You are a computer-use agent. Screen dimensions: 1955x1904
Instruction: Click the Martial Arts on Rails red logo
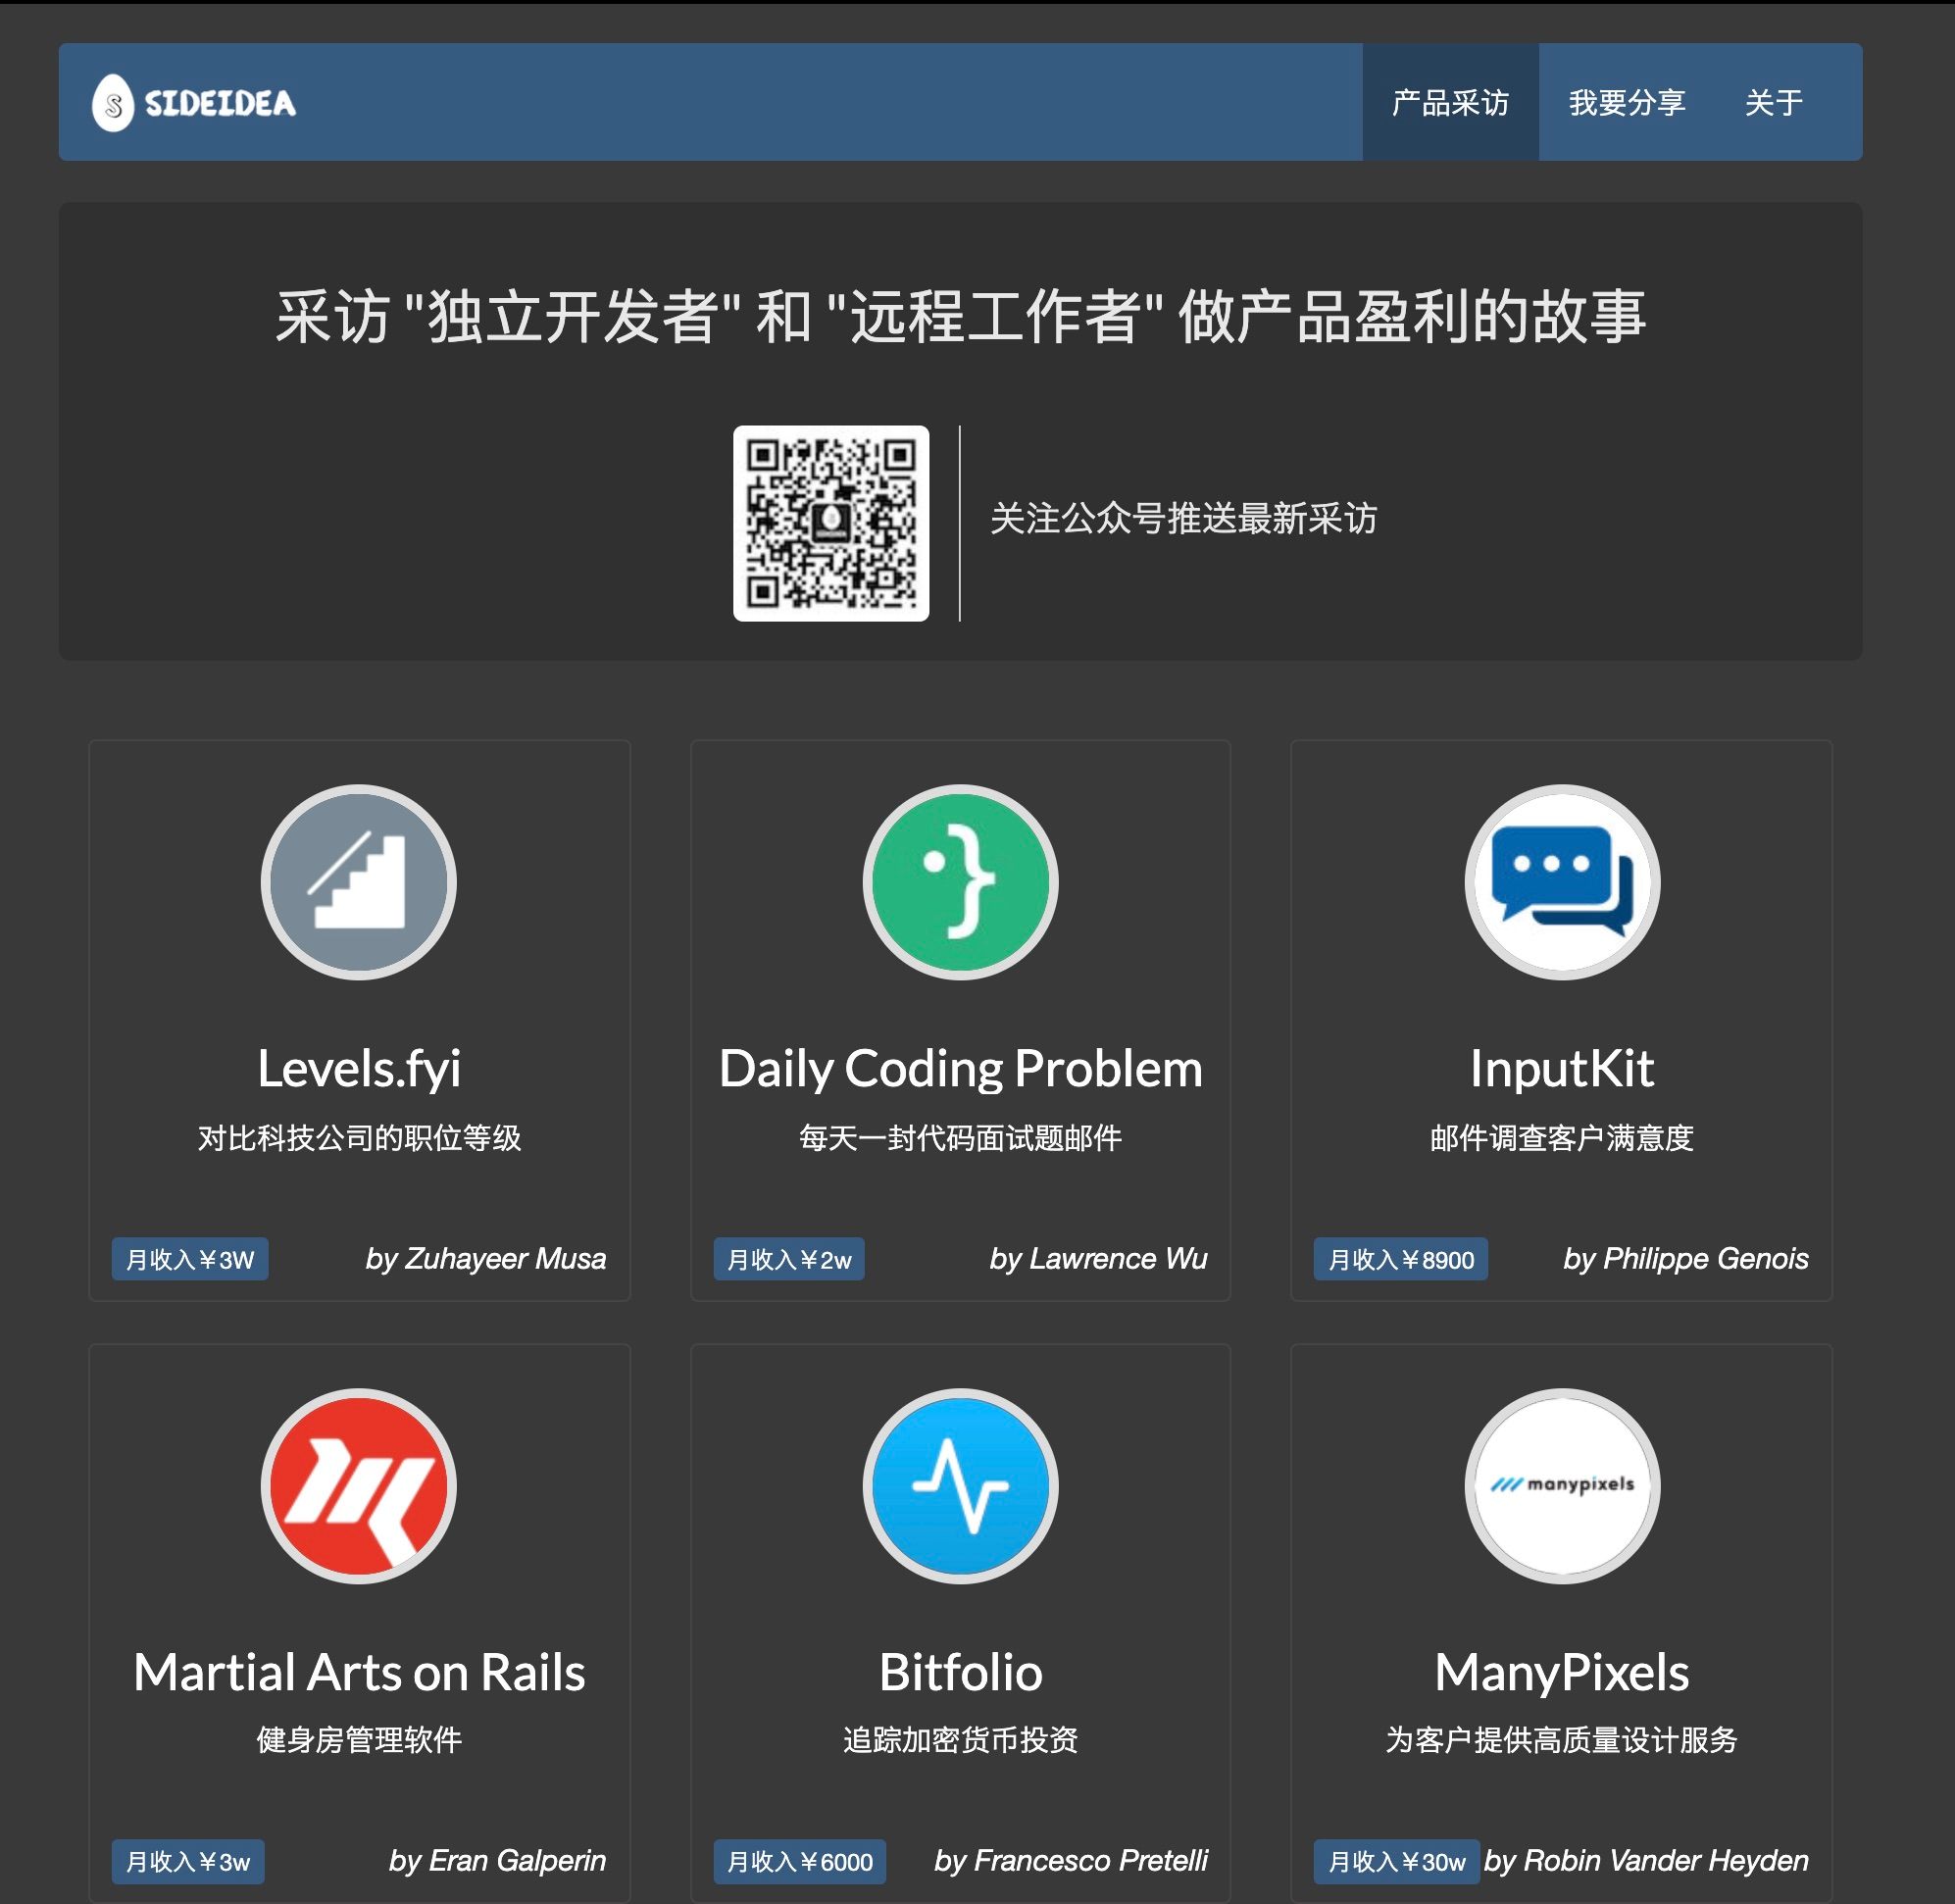pos(359,1485)
